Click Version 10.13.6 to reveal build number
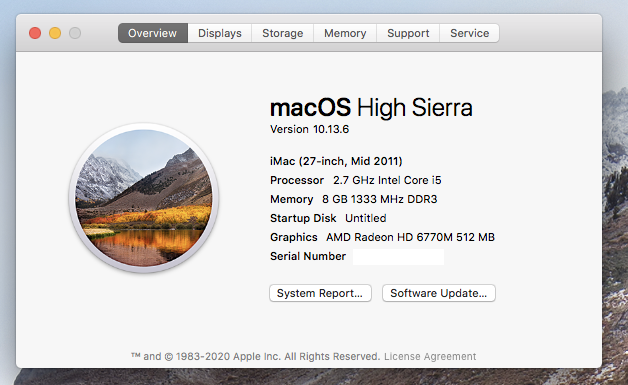 coord(310,129)
